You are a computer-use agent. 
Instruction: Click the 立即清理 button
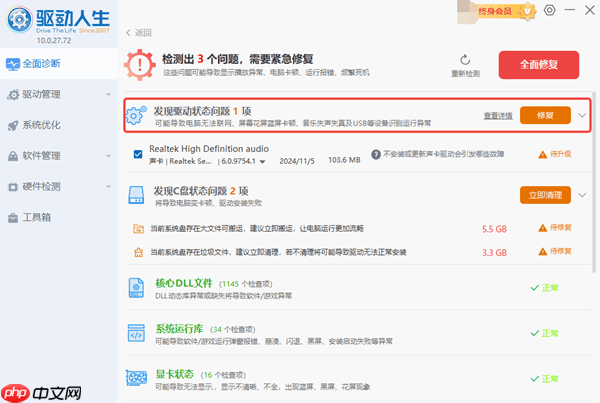click(545, 195)
